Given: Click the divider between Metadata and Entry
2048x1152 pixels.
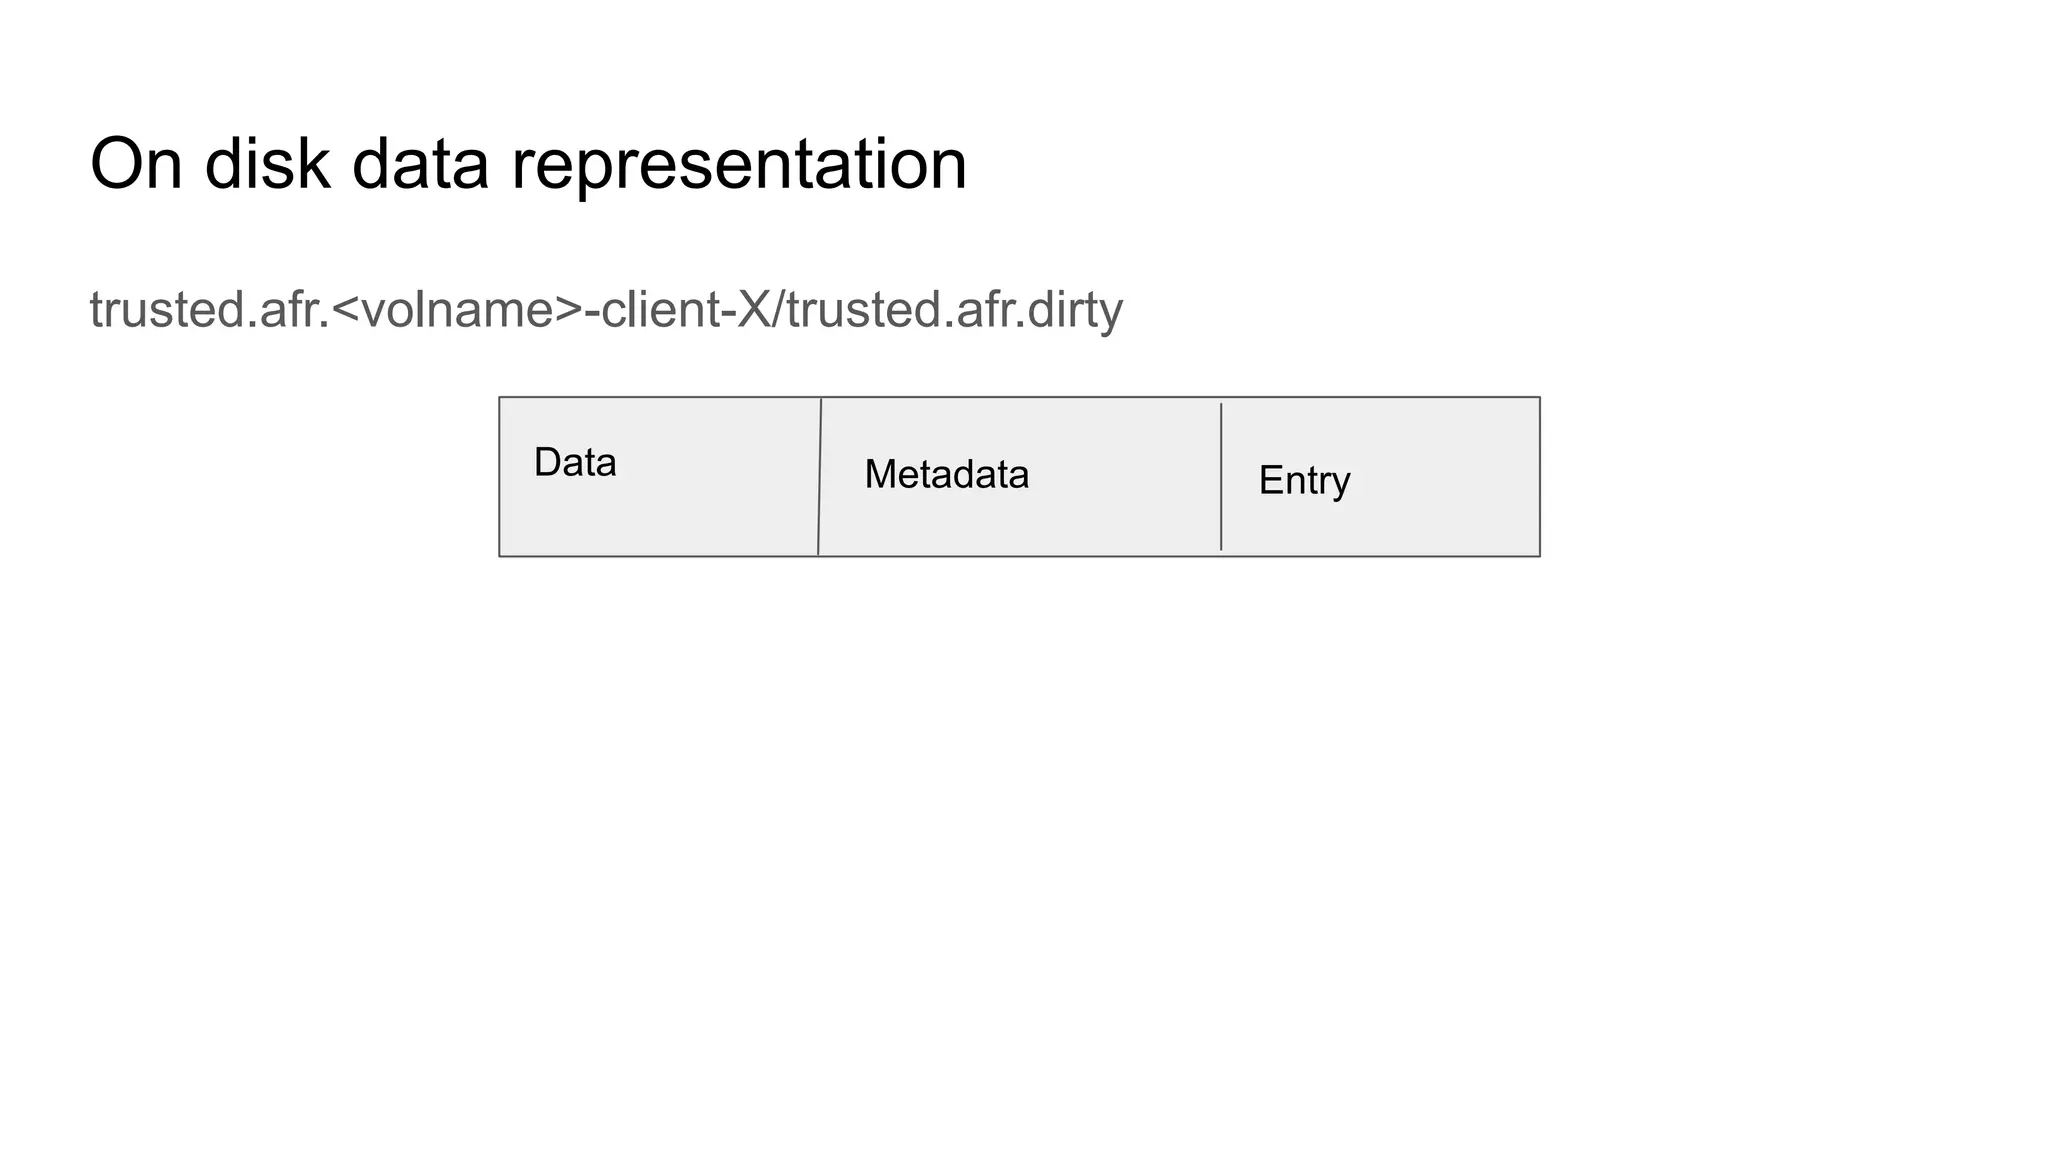Looking at the screenshot, I should pyautogui.click(x=1221, y=477).
